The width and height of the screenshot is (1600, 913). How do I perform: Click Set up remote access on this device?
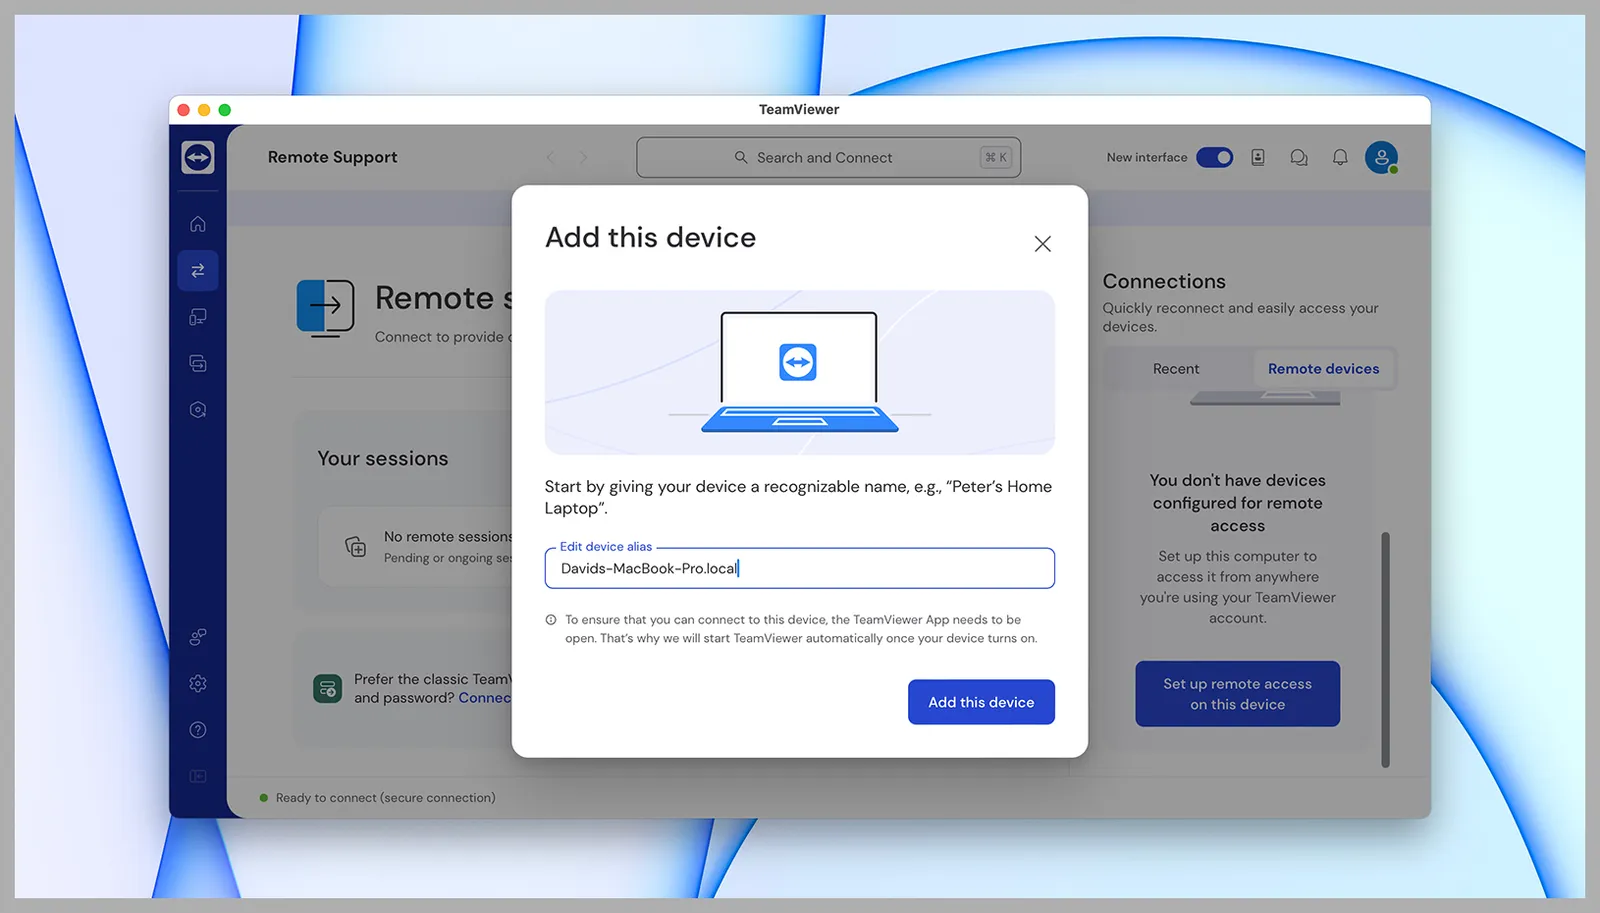pos(1237,693)
